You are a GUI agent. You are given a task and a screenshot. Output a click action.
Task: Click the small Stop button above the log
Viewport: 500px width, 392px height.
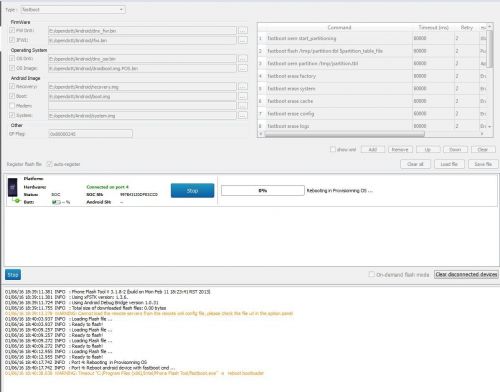click(13, 275)
